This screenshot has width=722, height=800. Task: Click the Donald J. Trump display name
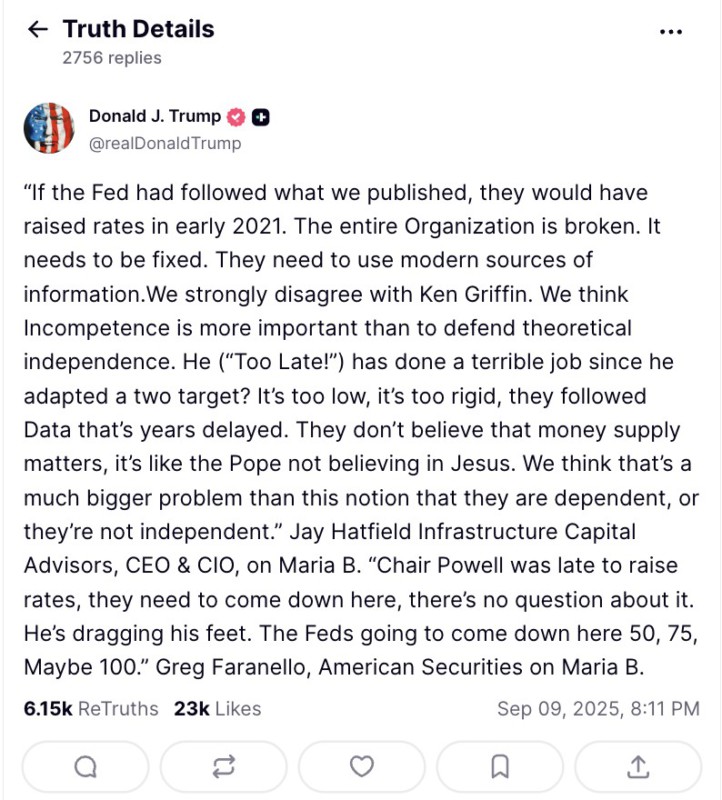pyautogui.click(x=154, y=116)
